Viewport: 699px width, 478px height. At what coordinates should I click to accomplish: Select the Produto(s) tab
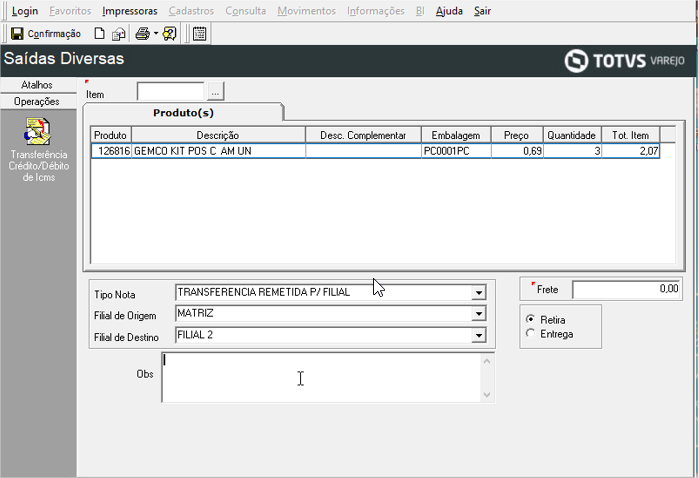183,113
